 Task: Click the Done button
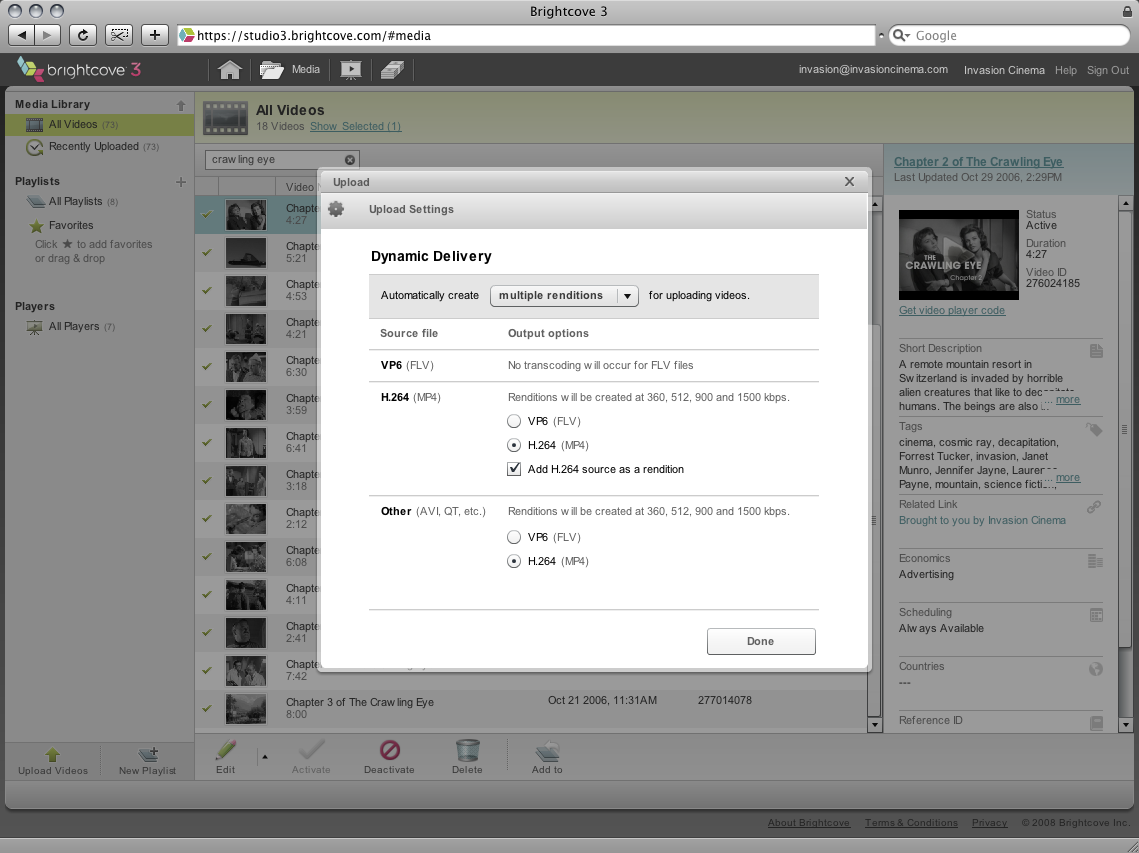point(760,641)
